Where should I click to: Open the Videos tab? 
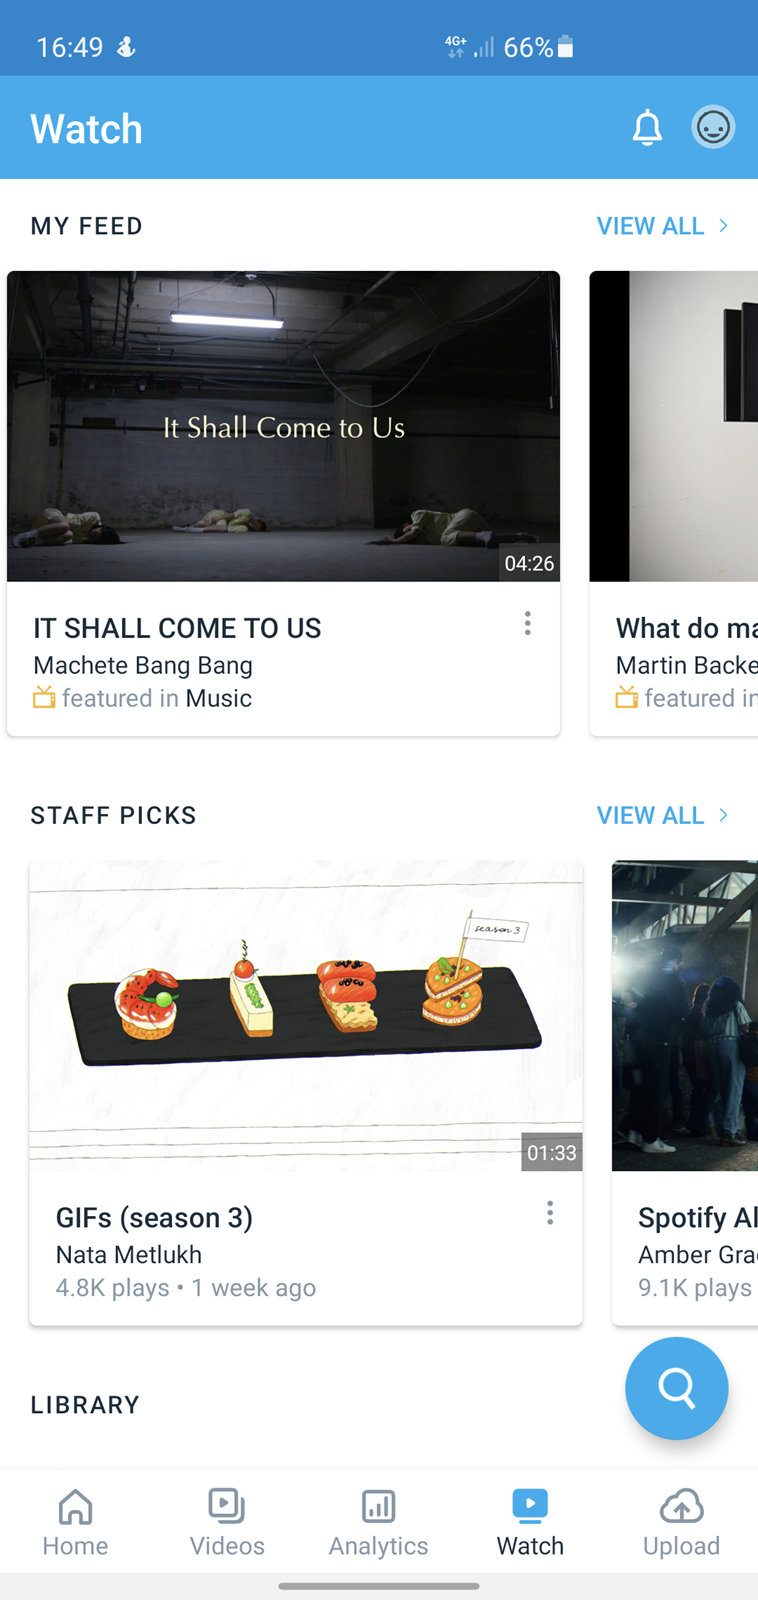point(227,1523)
